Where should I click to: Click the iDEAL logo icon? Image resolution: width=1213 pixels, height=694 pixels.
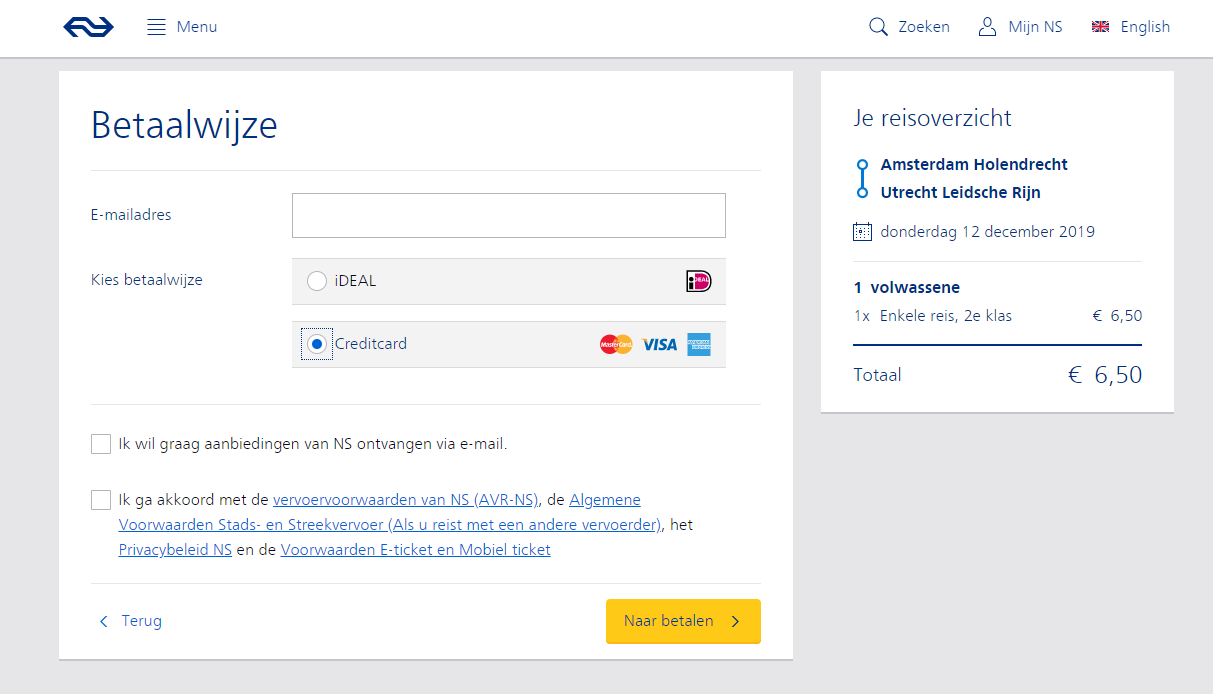click(698, 281)
